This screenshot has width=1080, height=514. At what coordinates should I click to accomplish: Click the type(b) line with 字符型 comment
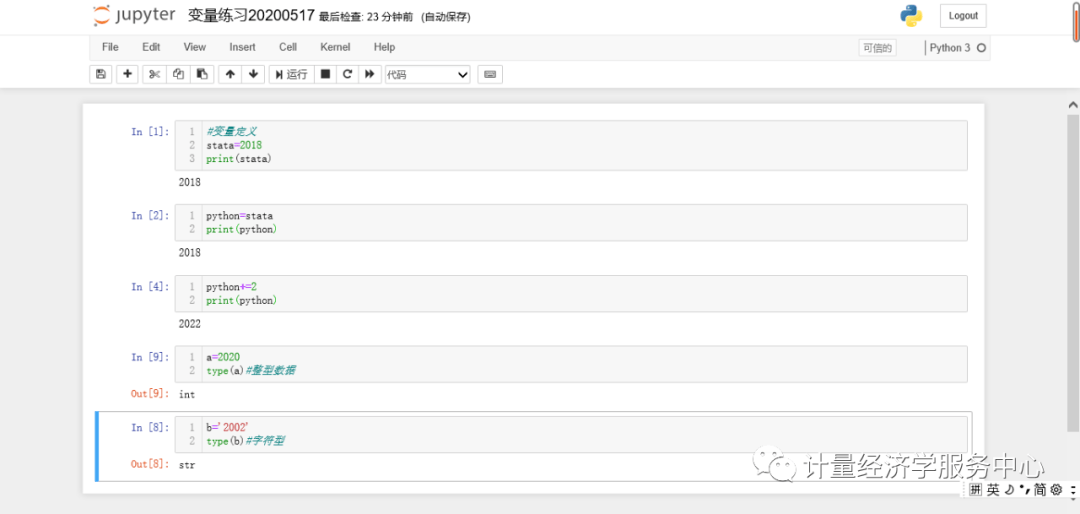click(245, 441)
